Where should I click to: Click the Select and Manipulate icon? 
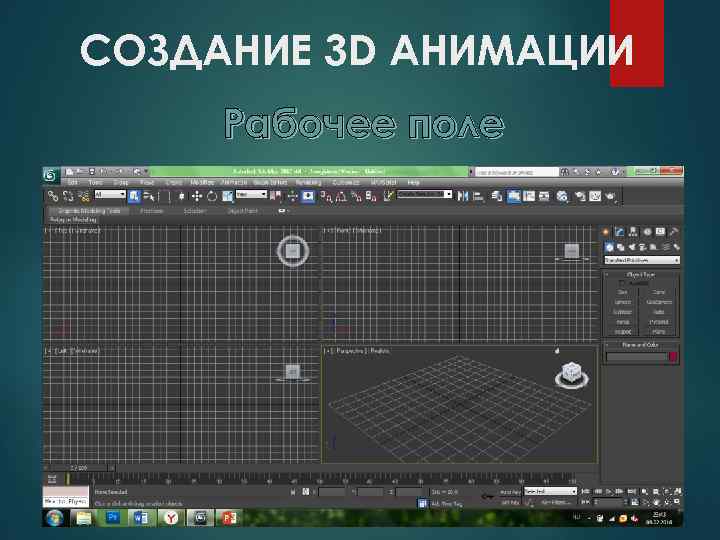(x=292, y=197)
